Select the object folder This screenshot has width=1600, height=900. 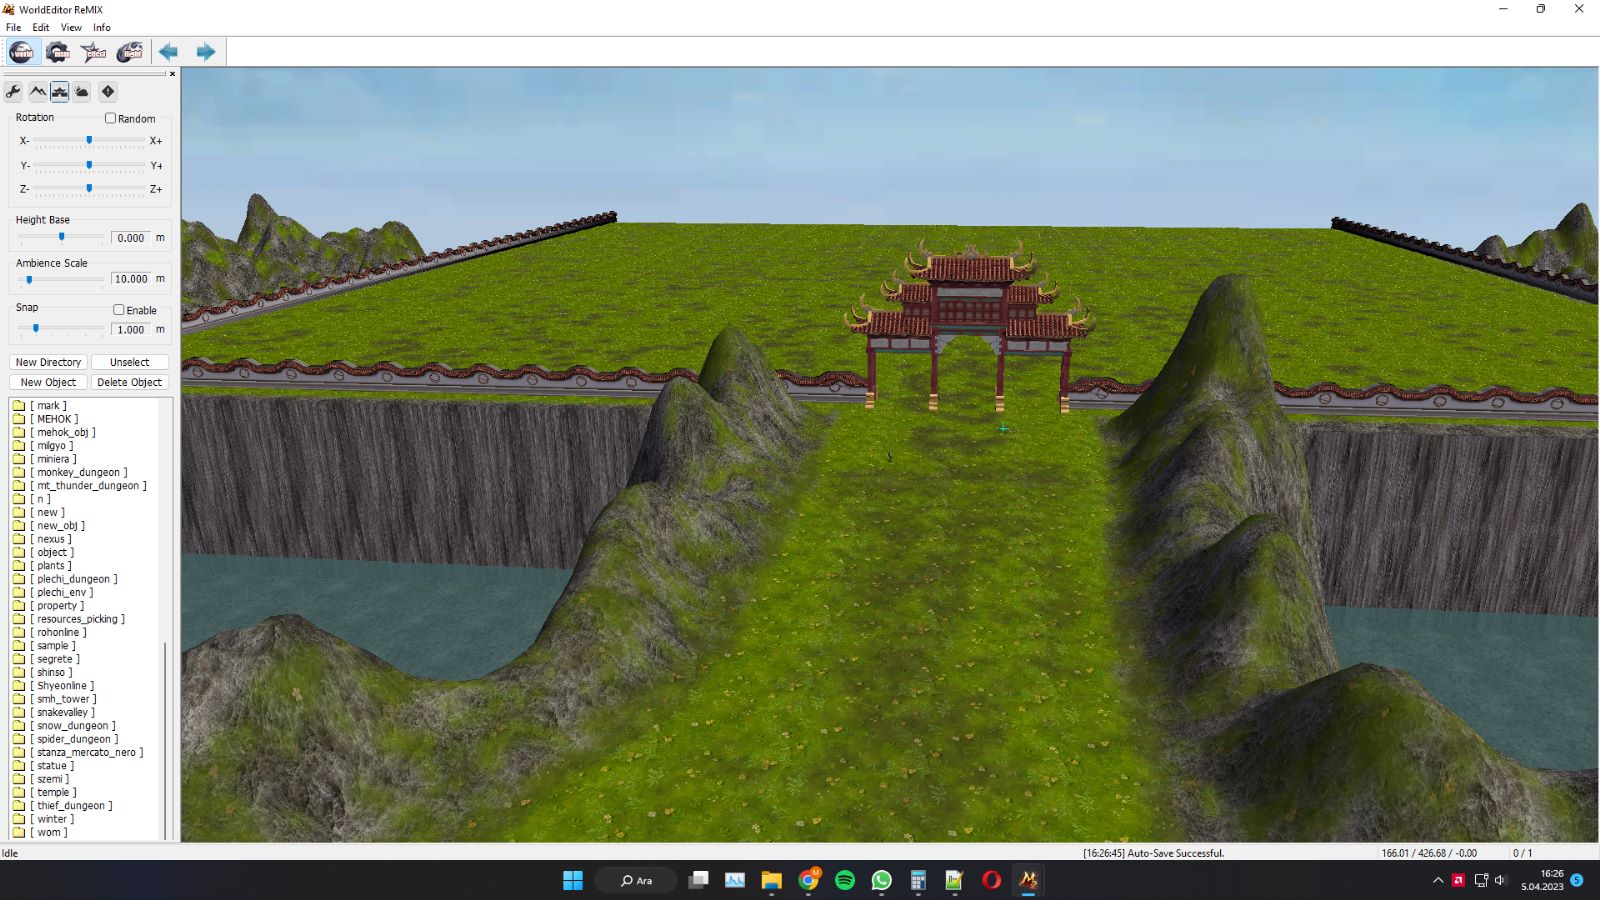click(43, 552)
